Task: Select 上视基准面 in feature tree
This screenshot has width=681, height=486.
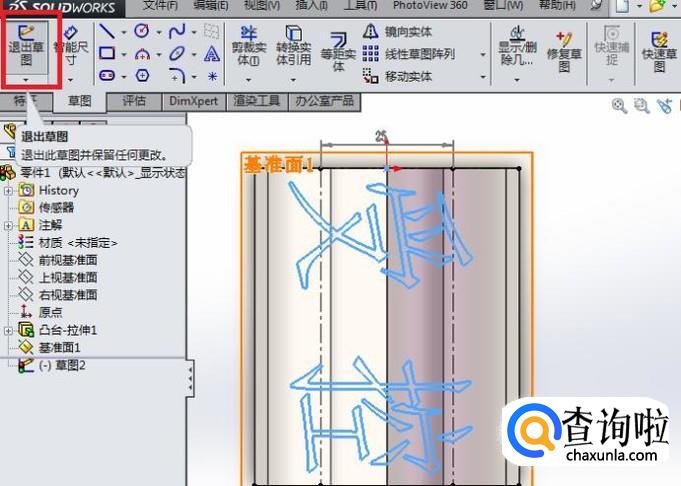Action: click(57, 278)
